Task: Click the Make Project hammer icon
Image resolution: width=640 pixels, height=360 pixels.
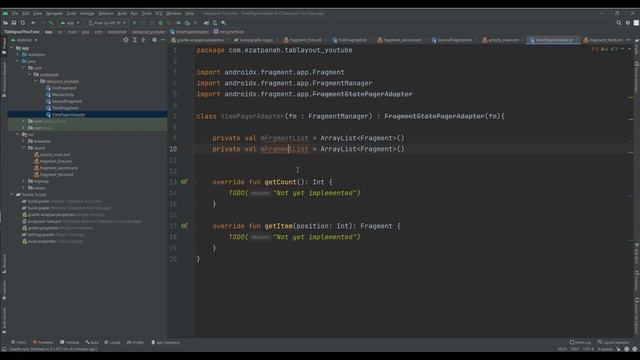Action: (x=51, y=23)
